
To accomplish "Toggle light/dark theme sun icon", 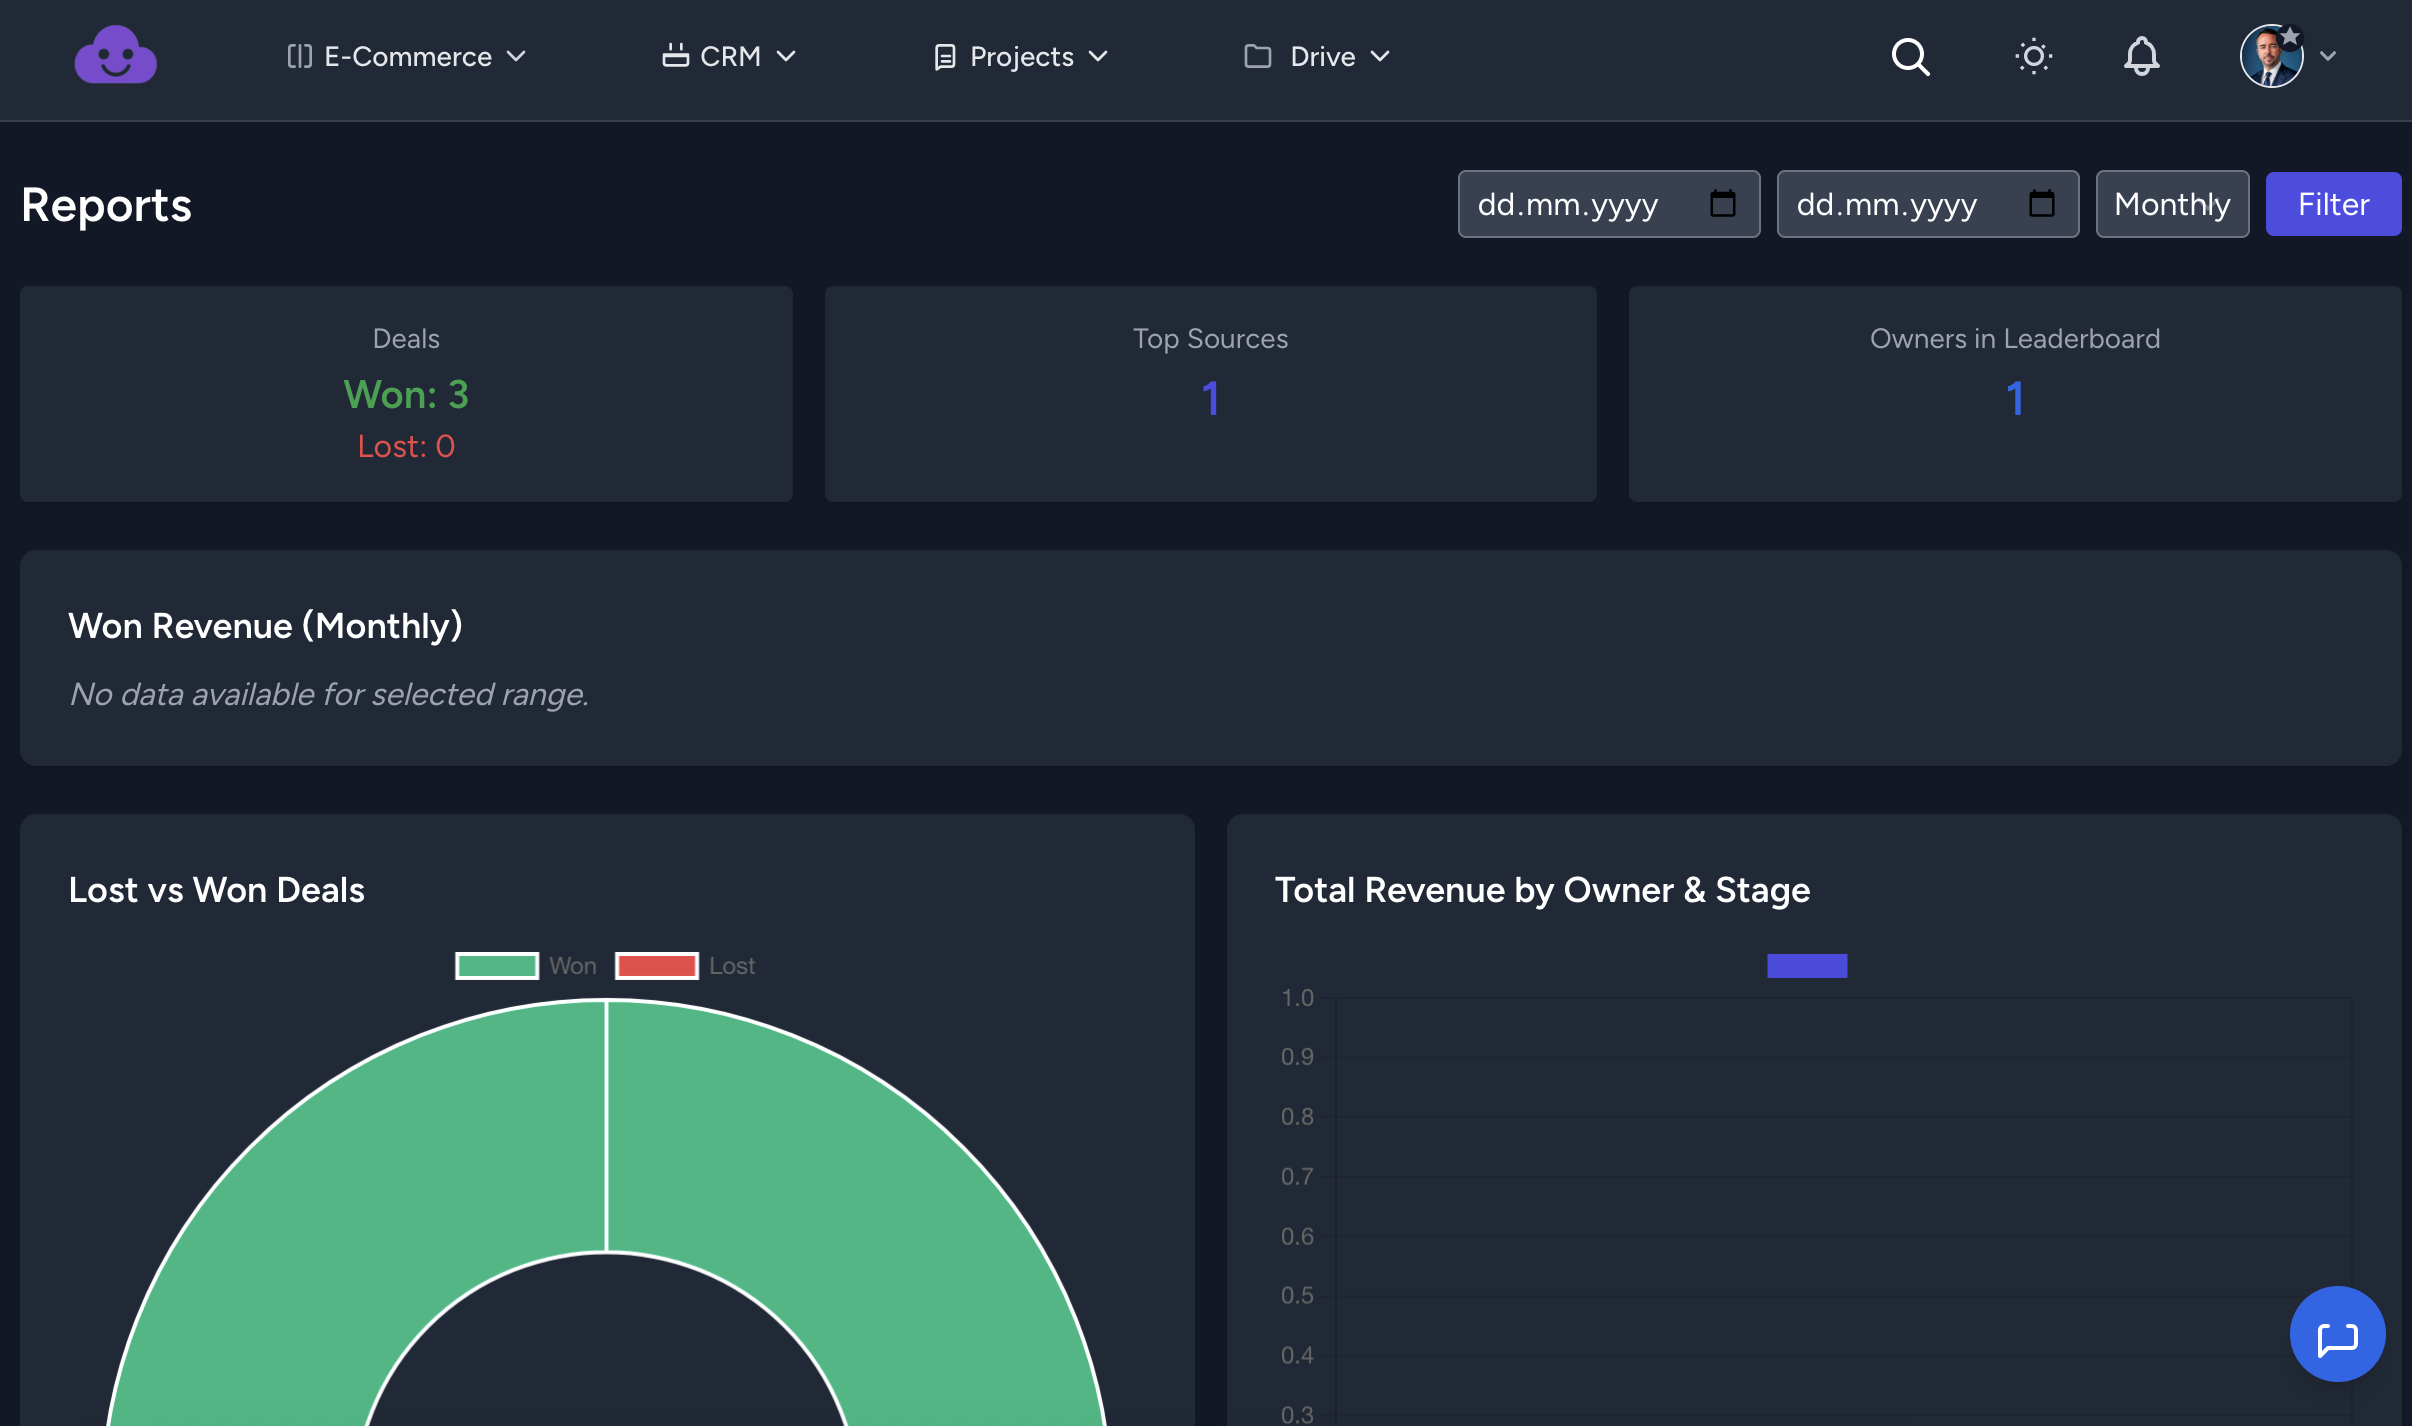I will coord(2033,57).
